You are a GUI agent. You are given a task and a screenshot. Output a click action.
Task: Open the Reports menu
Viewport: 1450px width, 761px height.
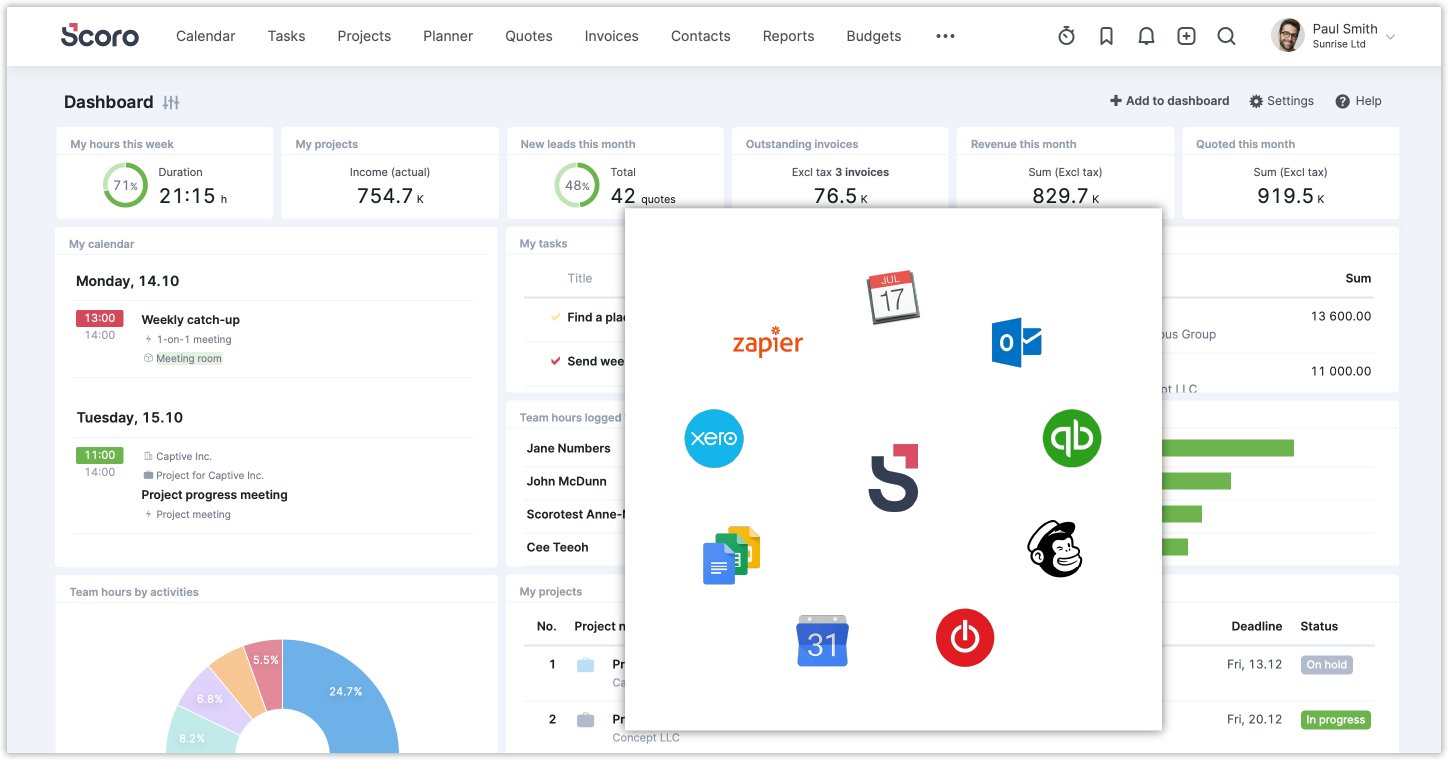click(788, 36)
